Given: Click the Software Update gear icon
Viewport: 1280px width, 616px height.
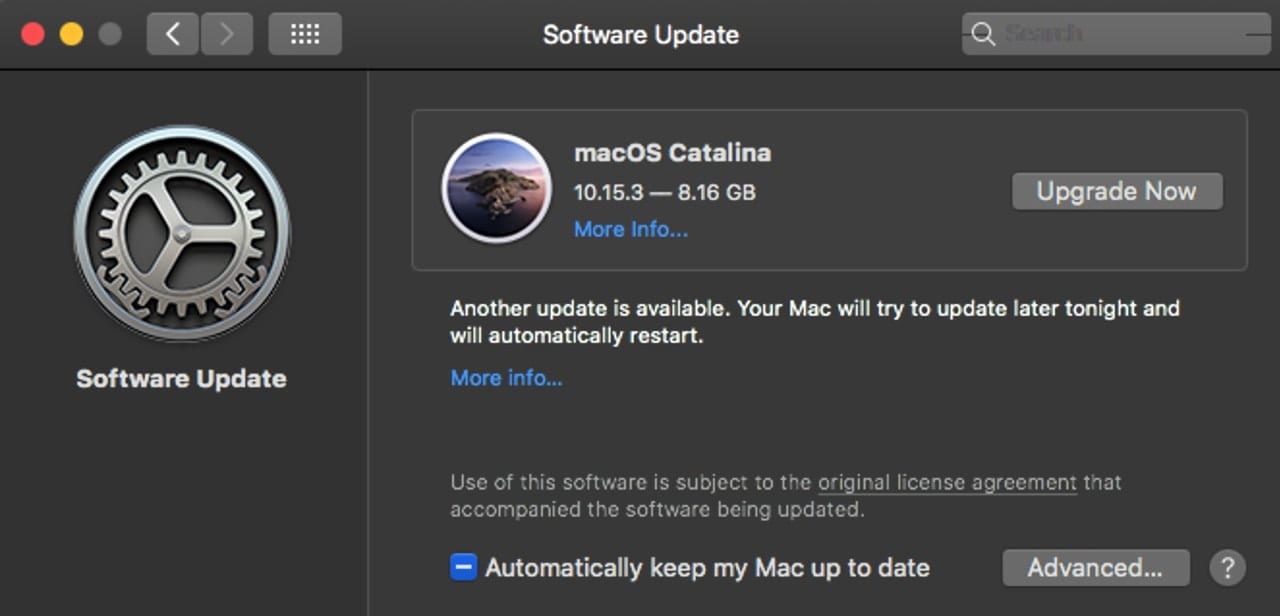Looking at the screenshot, I should click(182, 233).
